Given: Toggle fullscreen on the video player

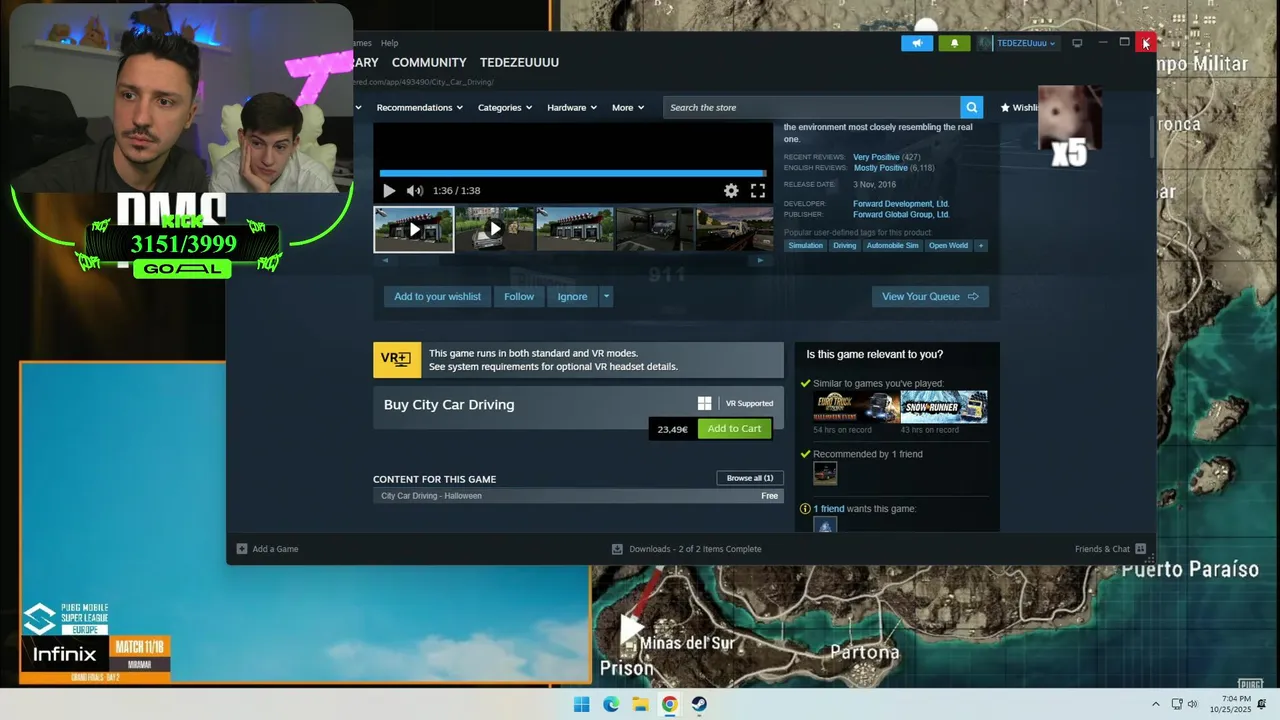Looking at the screenshot, I should tap(758, 191).
